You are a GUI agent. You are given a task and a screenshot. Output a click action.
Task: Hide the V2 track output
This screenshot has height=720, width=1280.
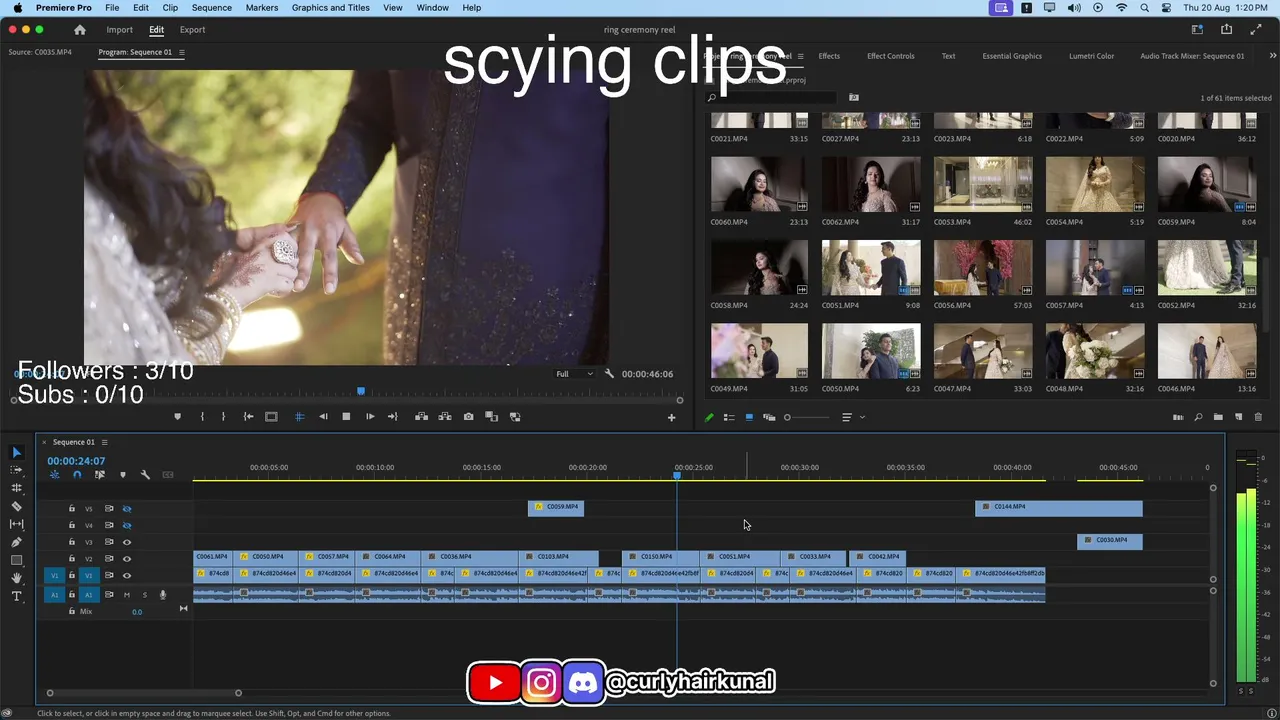pyautogui.click(x=127, y=559)
